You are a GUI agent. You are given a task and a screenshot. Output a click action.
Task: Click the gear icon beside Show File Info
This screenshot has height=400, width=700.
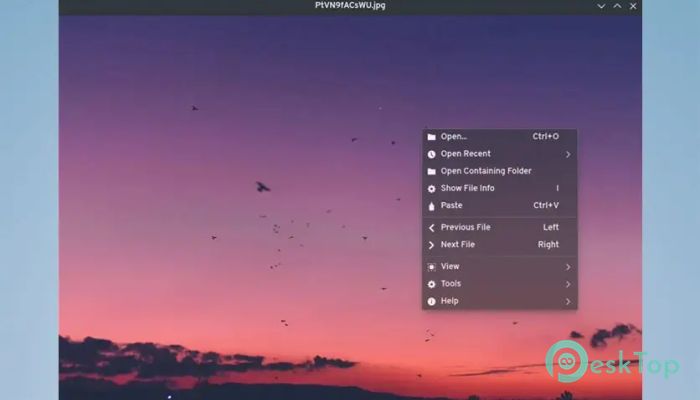pos(431,189)
